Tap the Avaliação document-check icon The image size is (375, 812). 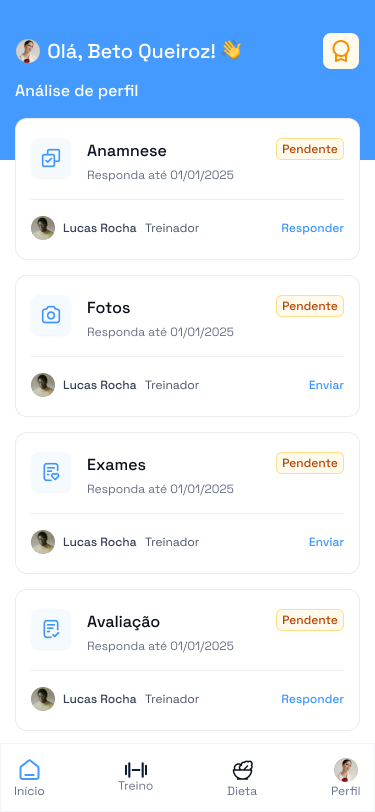pyautogui.click(x=51, y=629)
